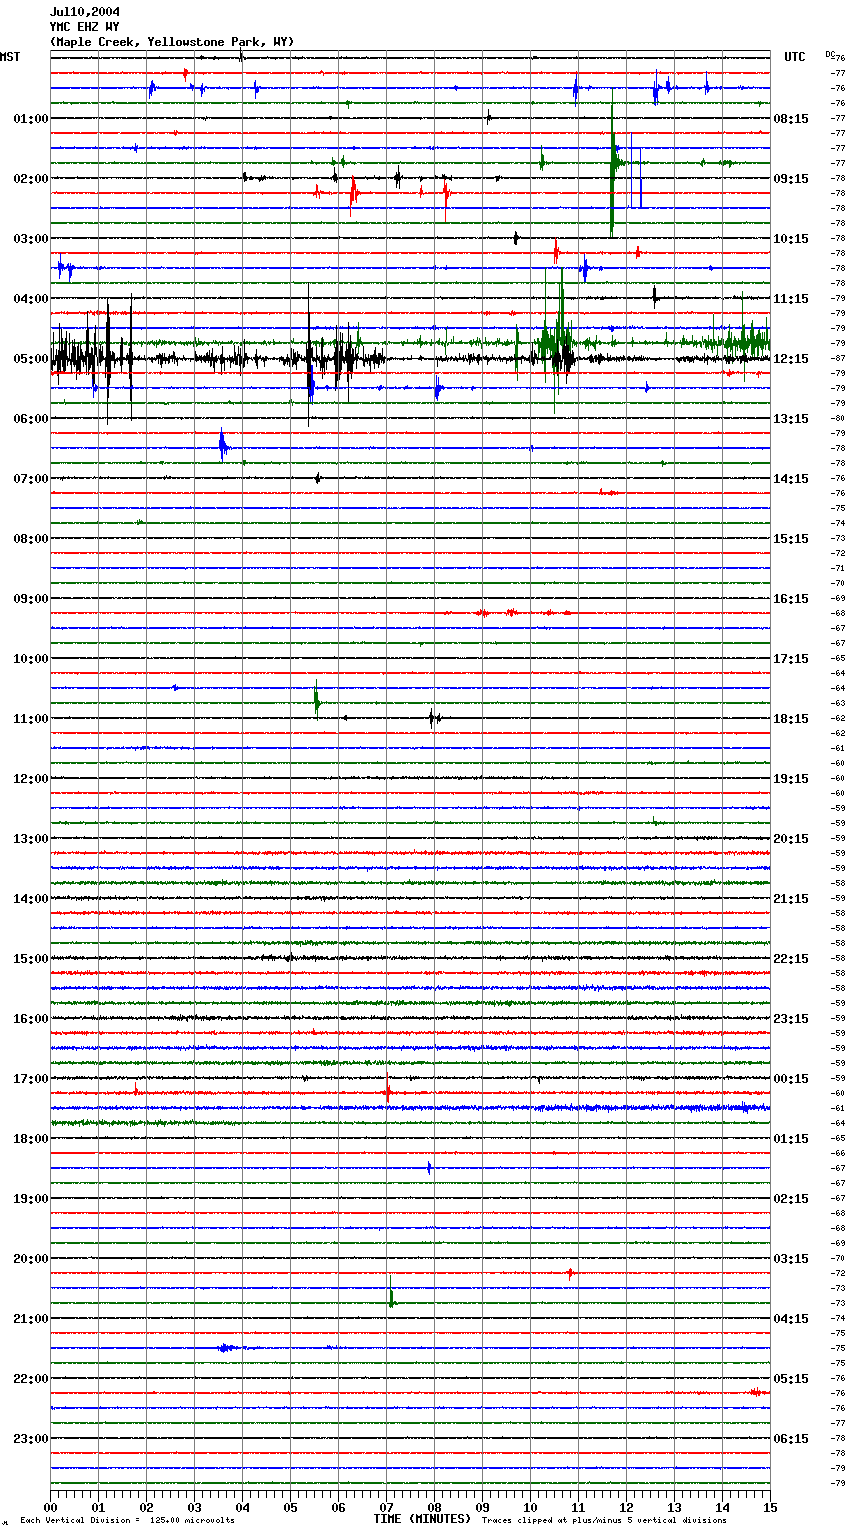
Task: Click the 03:00 MST time label
Action: pos(31,239)
